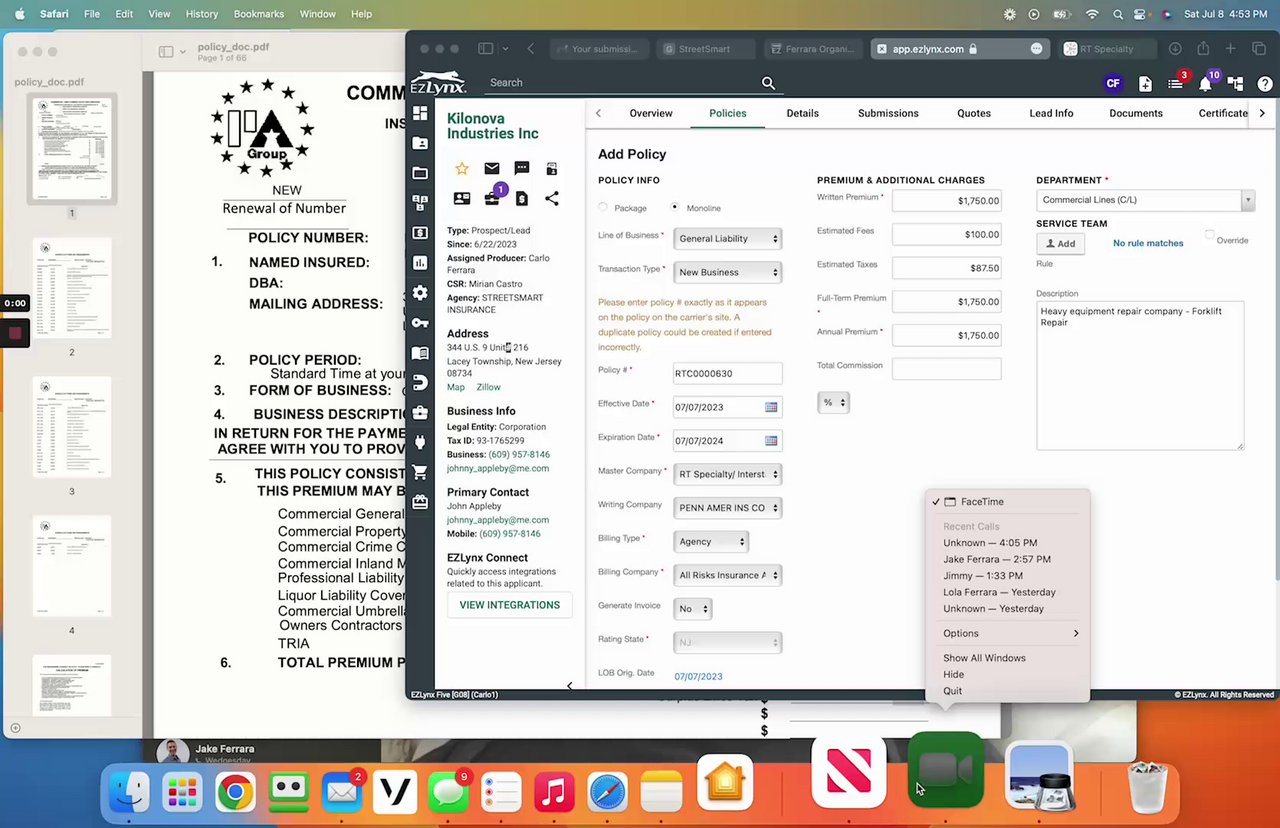Image resolution: width=1280 pixels, height=828 pixels.
Task: Click the Policy # input field
Action: 727,374
